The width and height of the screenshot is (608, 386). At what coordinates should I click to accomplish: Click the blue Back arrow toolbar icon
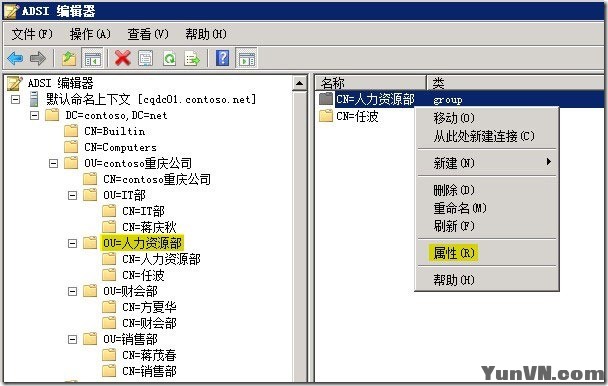click(15, 59)
